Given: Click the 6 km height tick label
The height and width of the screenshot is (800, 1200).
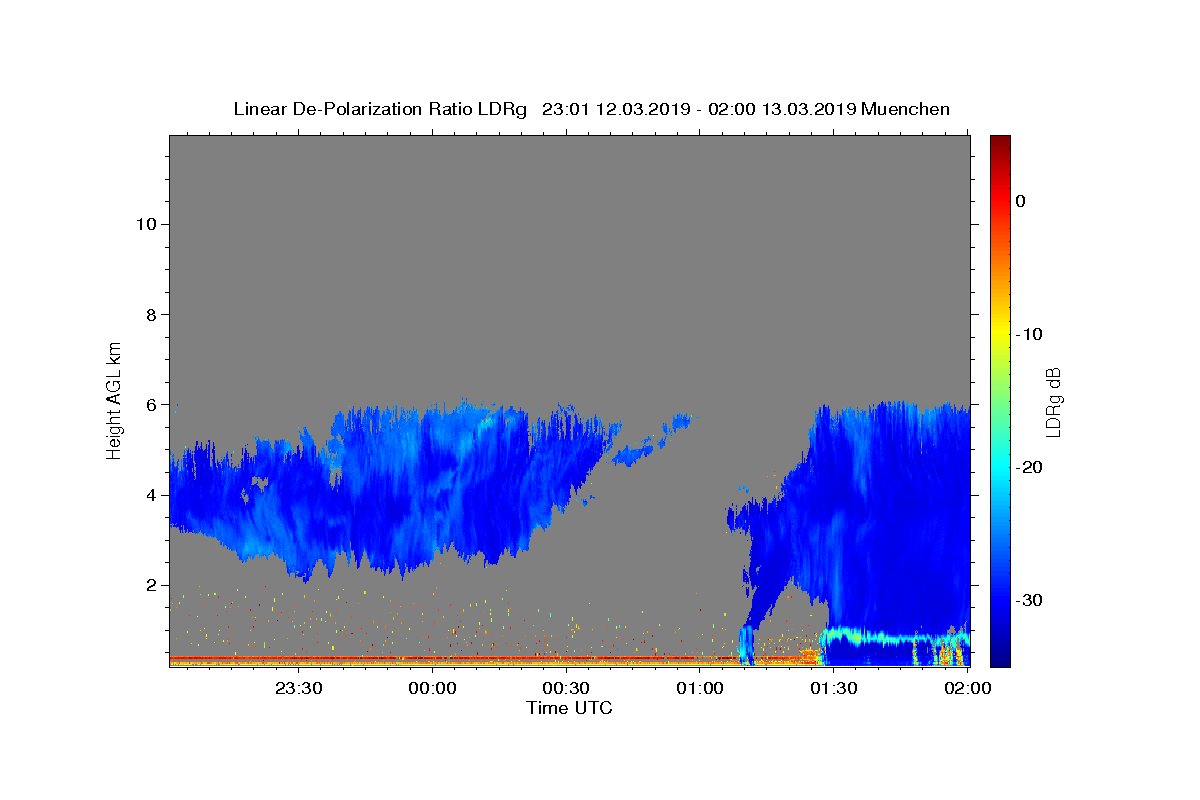Looking at the screenshot, I should [x=151, y=405].
